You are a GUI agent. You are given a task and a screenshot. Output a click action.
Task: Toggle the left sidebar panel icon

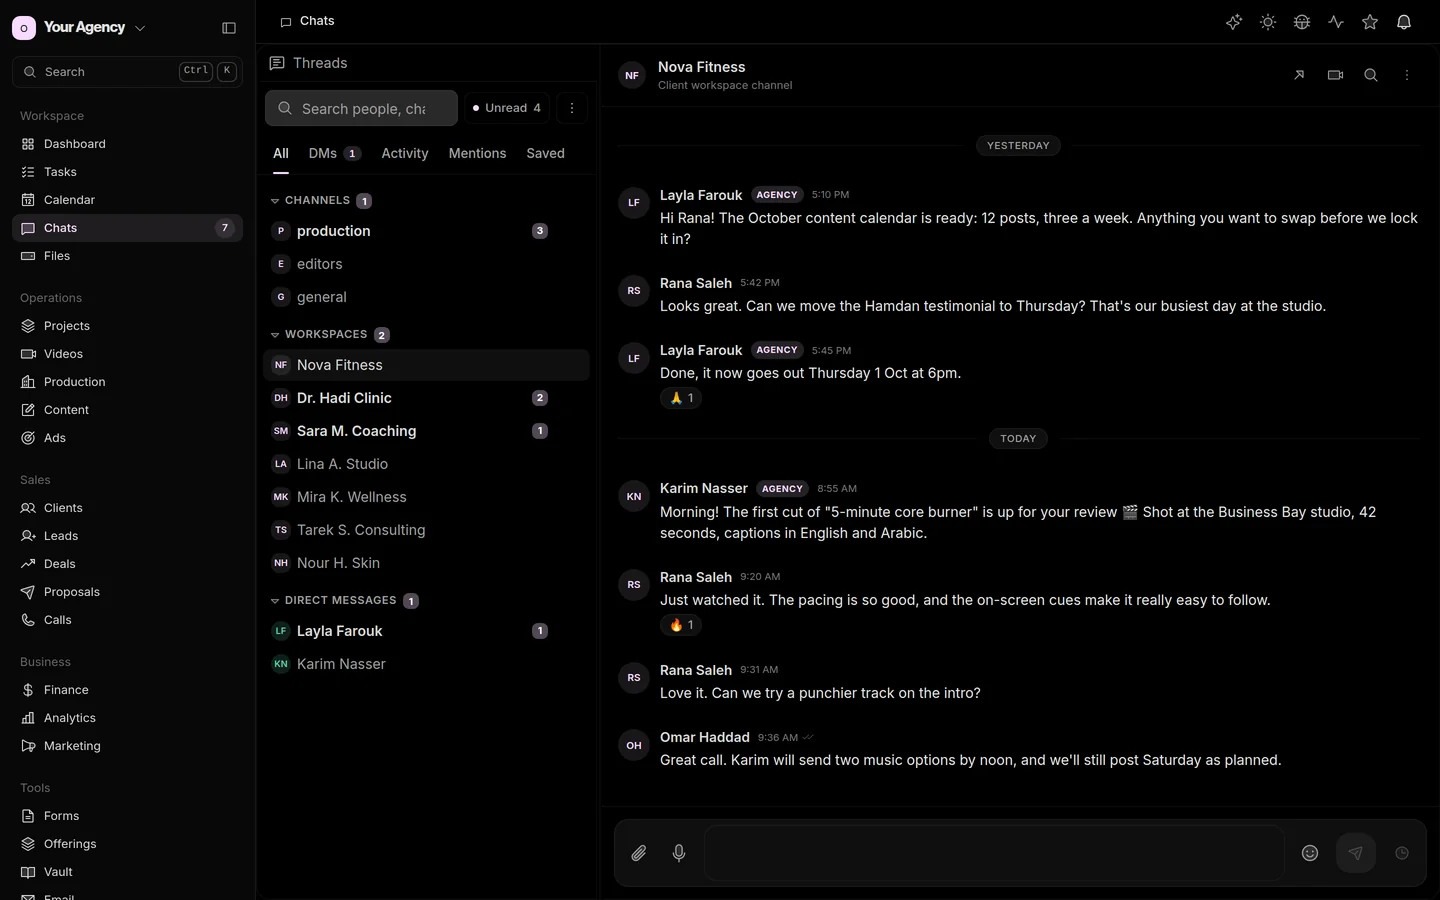pyautogui.click(x=229, y=28)
